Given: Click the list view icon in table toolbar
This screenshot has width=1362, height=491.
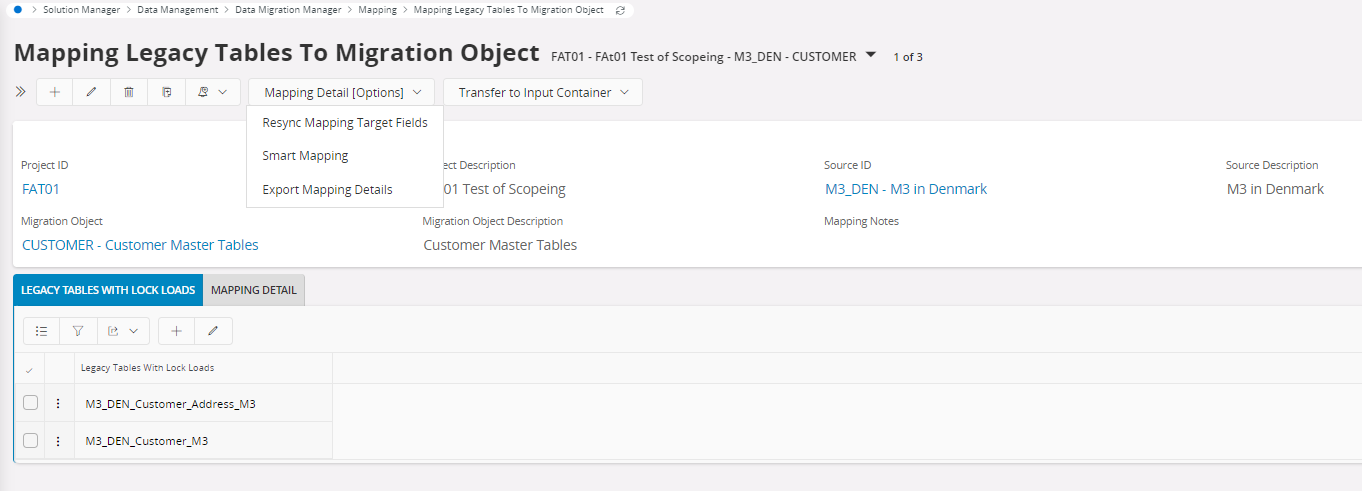Looking at the screenshot, I should (x=41, y=331).
